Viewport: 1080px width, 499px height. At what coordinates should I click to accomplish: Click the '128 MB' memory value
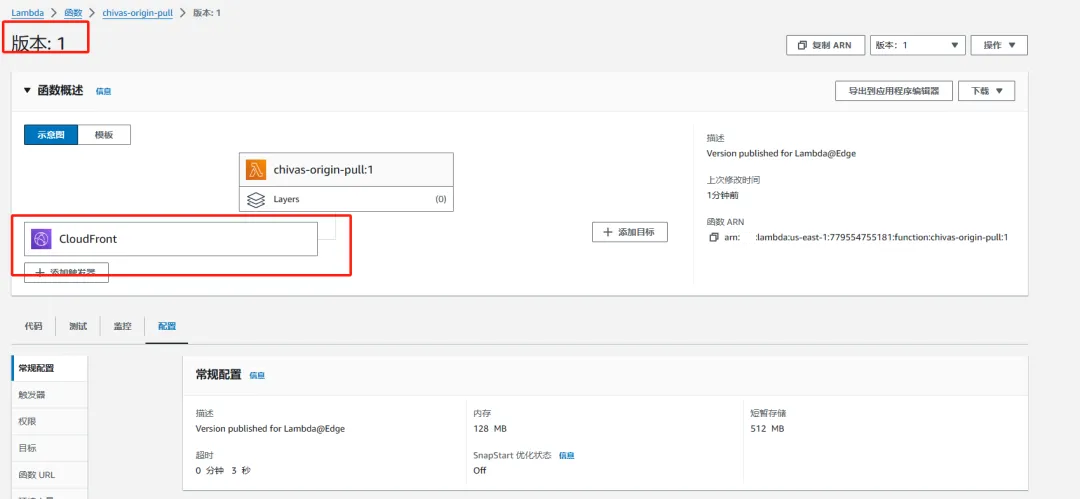pyautogui.click(x=490, y=429)
